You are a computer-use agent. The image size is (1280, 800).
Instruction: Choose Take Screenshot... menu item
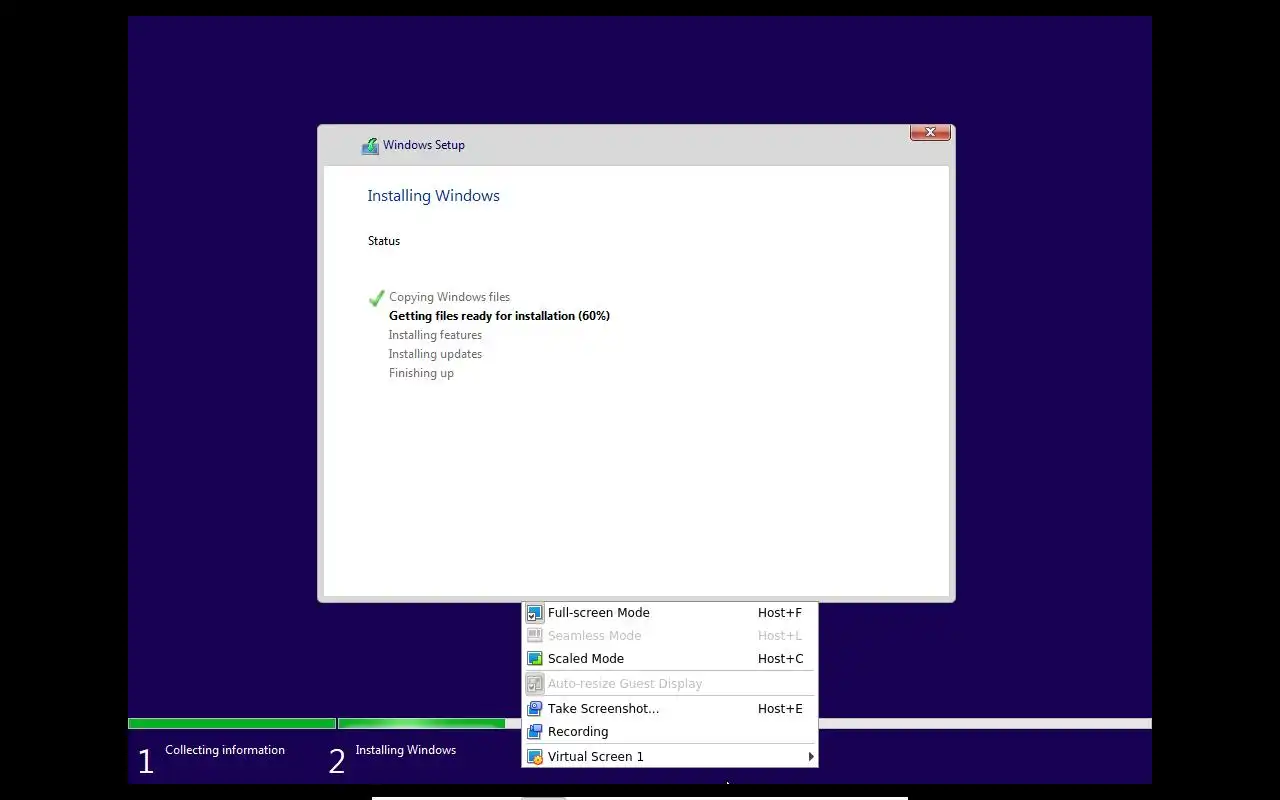tap(670, 709)
